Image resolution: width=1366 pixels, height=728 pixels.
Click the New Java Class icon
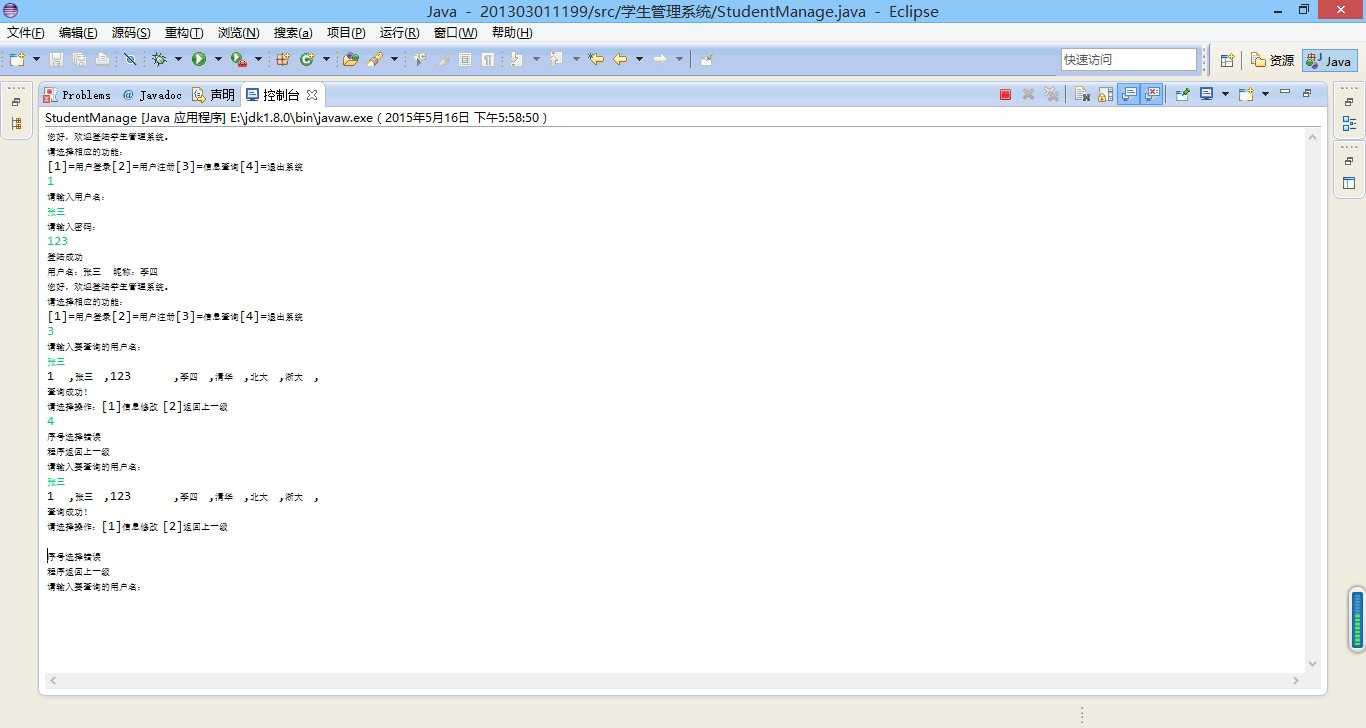(306, 60)
